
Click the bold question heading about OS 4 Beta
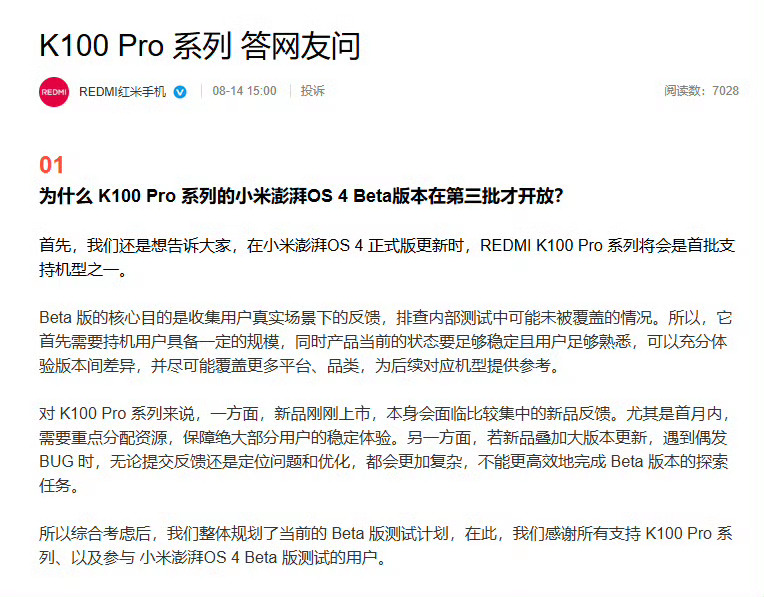[301, 196]
